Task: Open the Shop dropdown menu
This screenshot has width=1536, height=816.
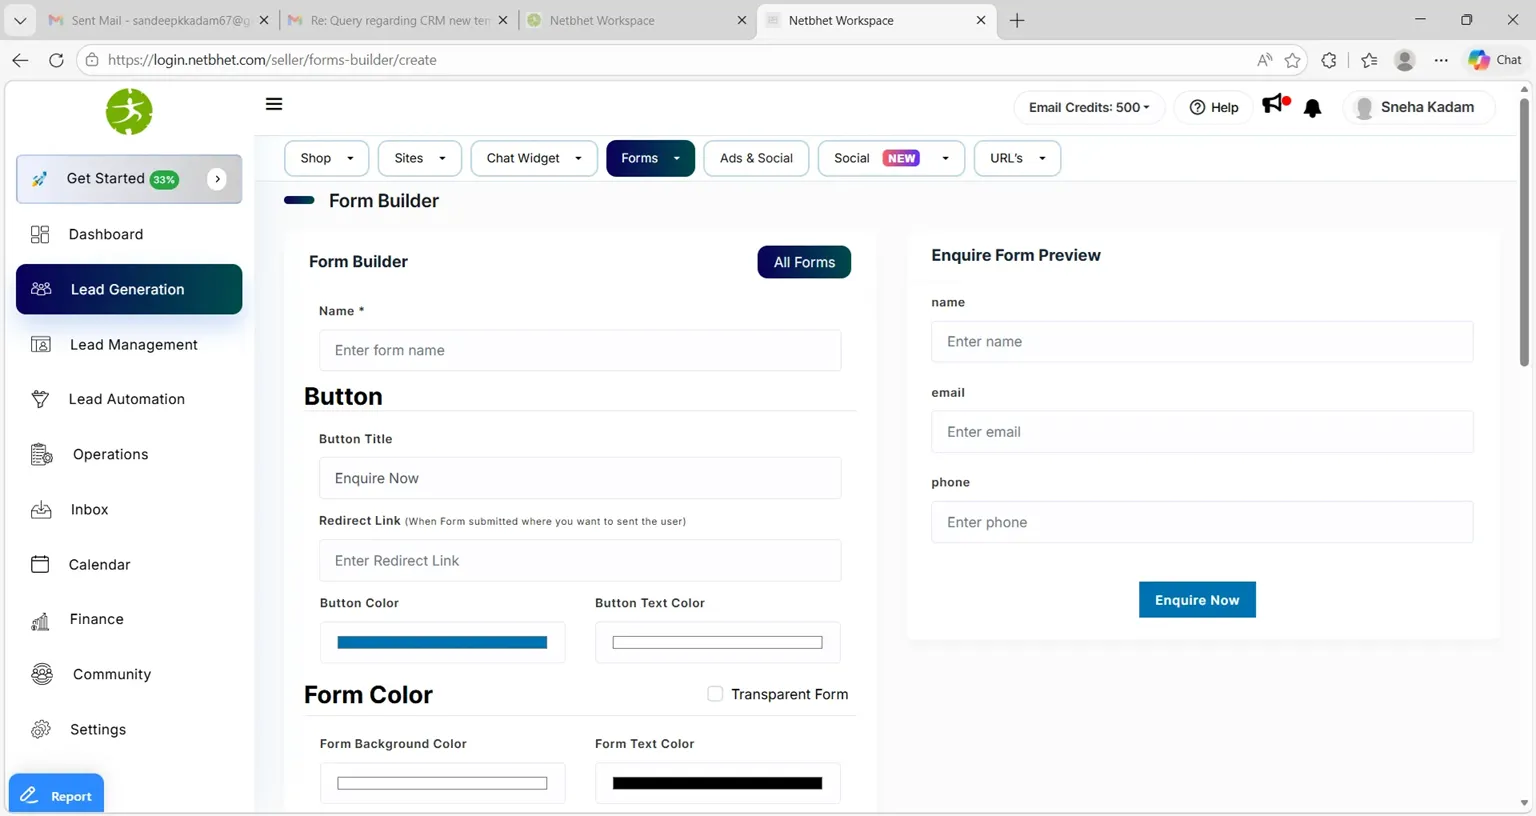Action: (327, 158)
